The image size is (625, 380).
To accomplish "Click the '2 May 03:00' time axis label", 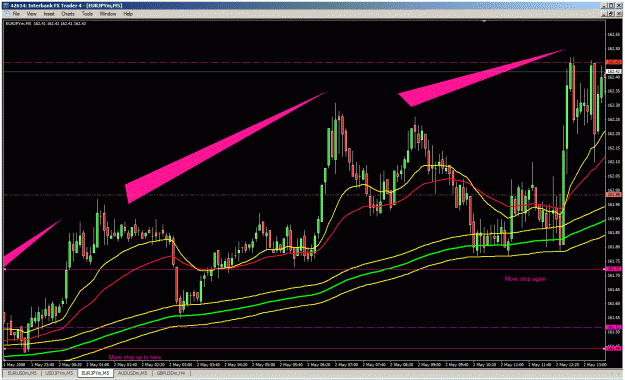I will [181, 364].
